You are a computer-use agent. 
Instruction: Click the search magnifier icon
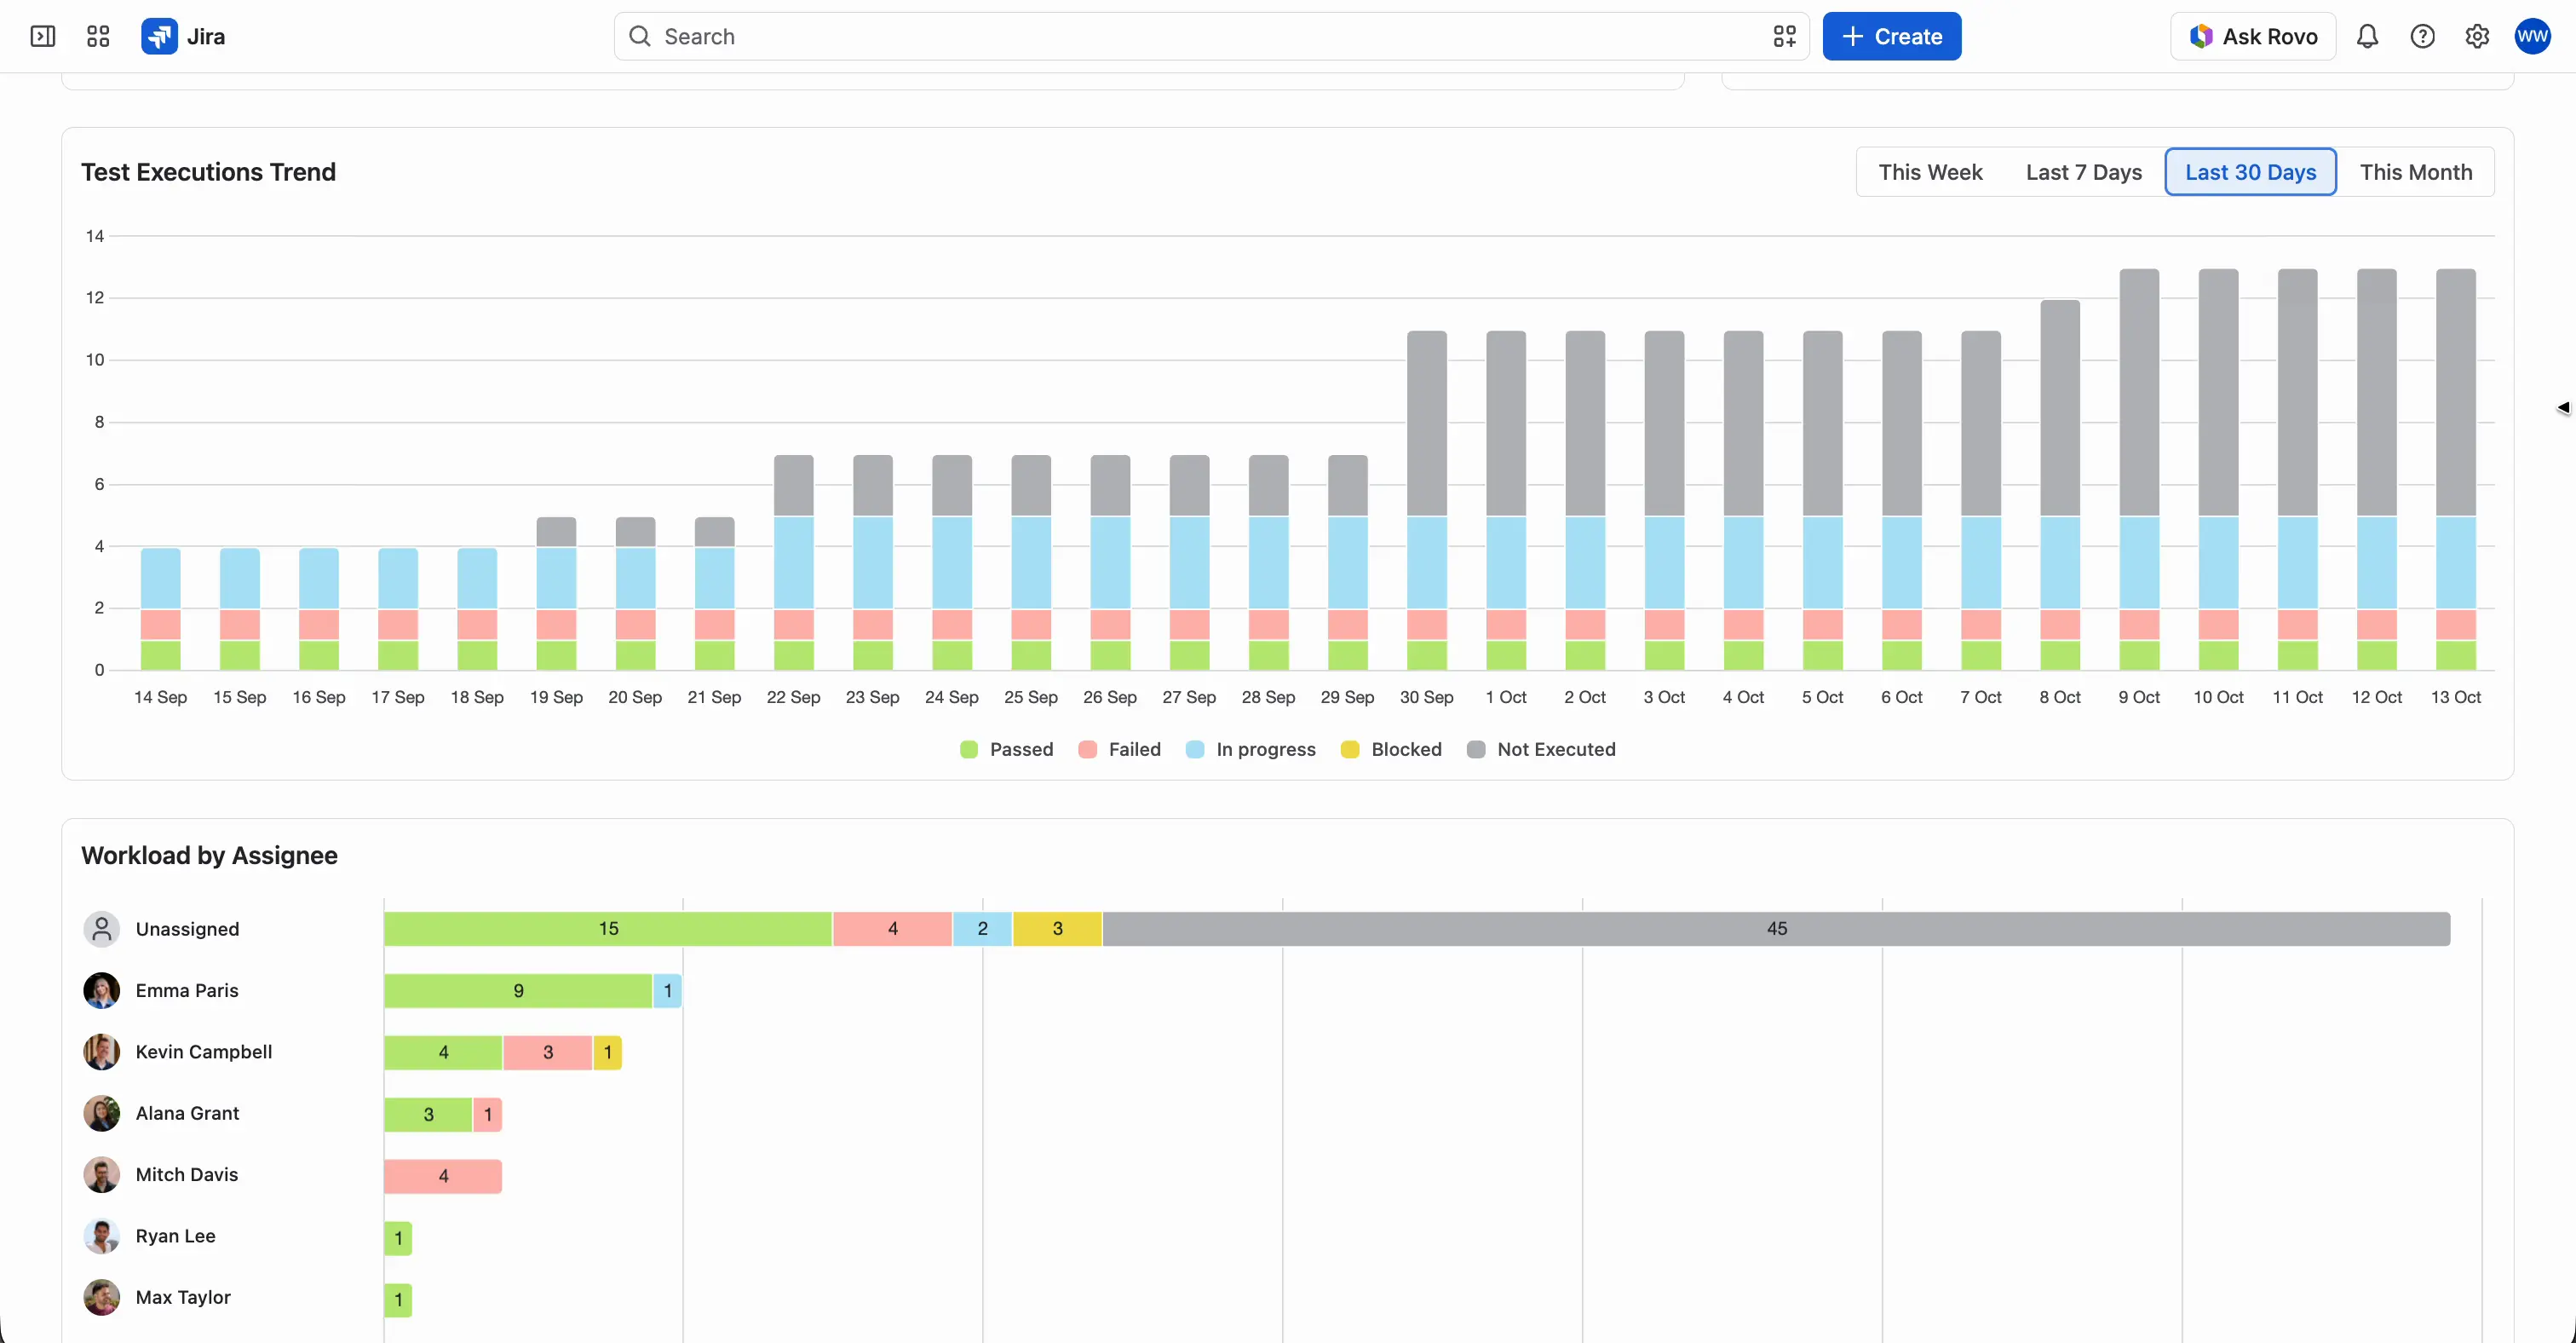click(x=640, y=37)
